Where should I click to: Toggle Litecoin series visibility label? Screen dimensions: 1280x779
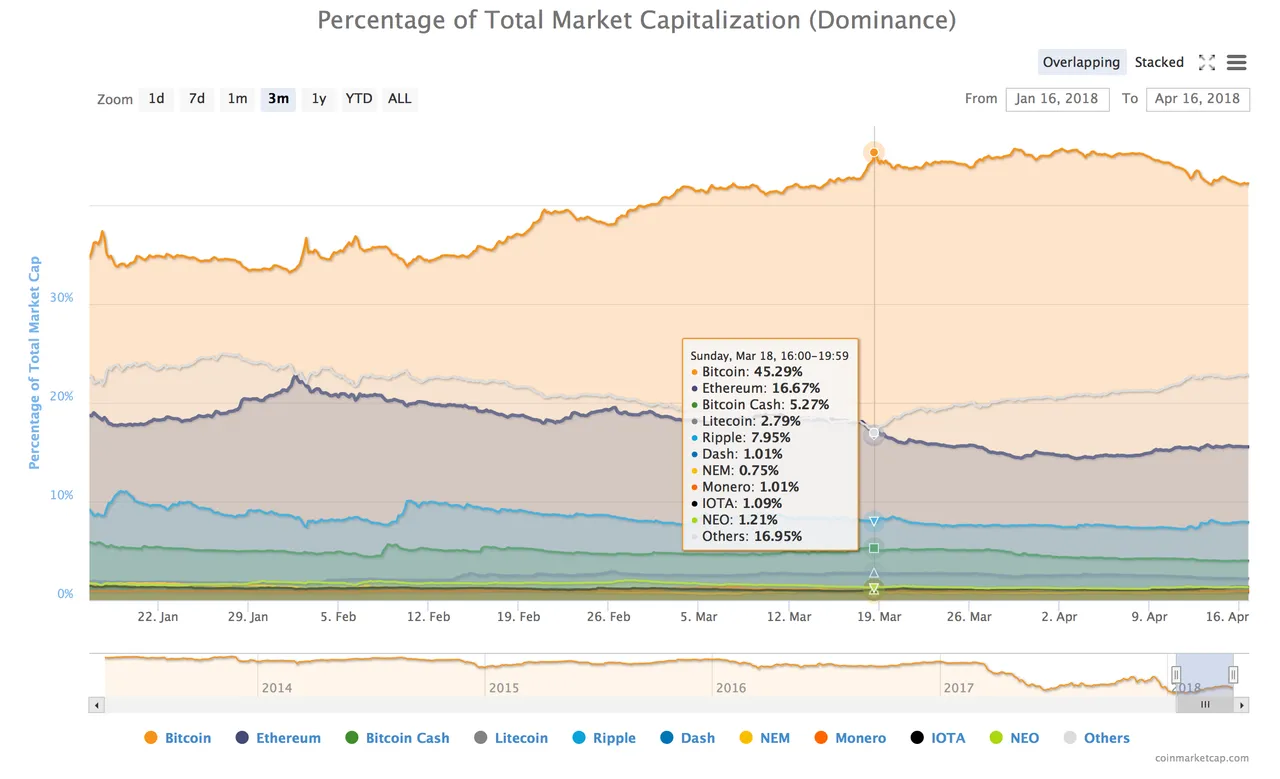[x=521, y=738]
